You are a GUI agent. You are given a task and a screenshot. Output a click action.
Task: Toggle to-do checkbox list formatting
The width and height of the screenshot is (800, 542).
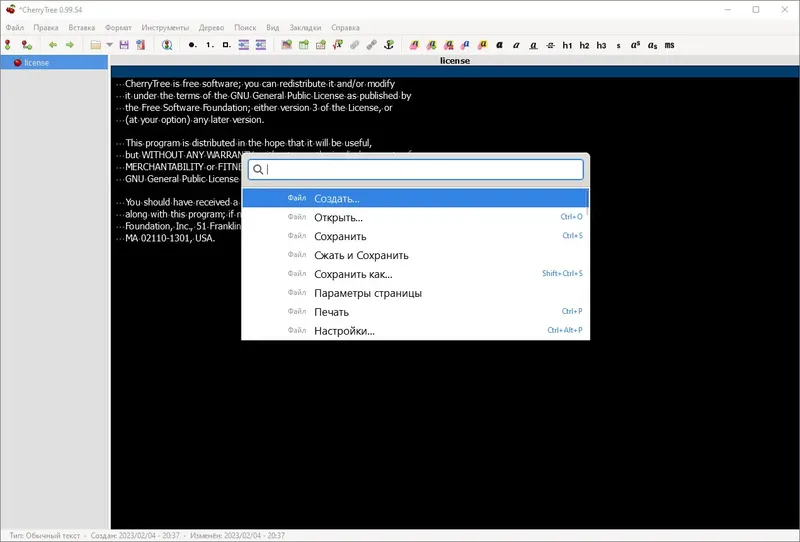[227, 45]
